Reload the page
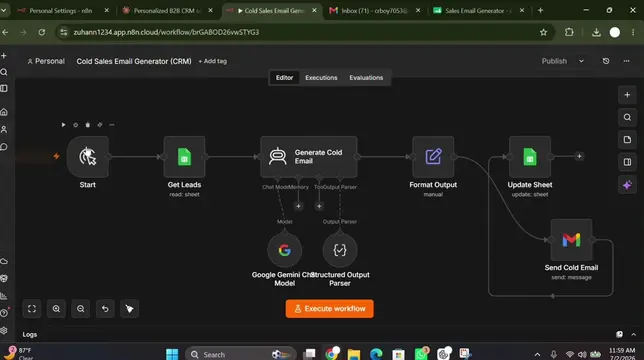644x360 pixels. click(42, 32)
